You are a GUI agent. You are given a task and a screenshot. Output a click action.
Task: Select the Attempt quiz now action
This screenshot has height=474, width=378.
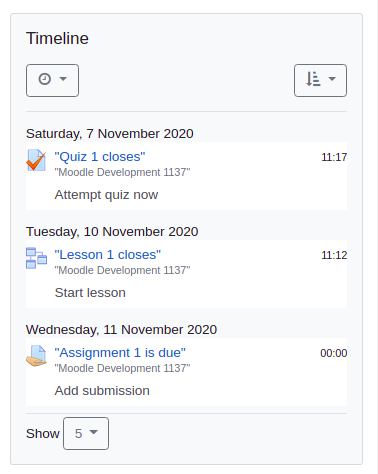click(106, 195)
